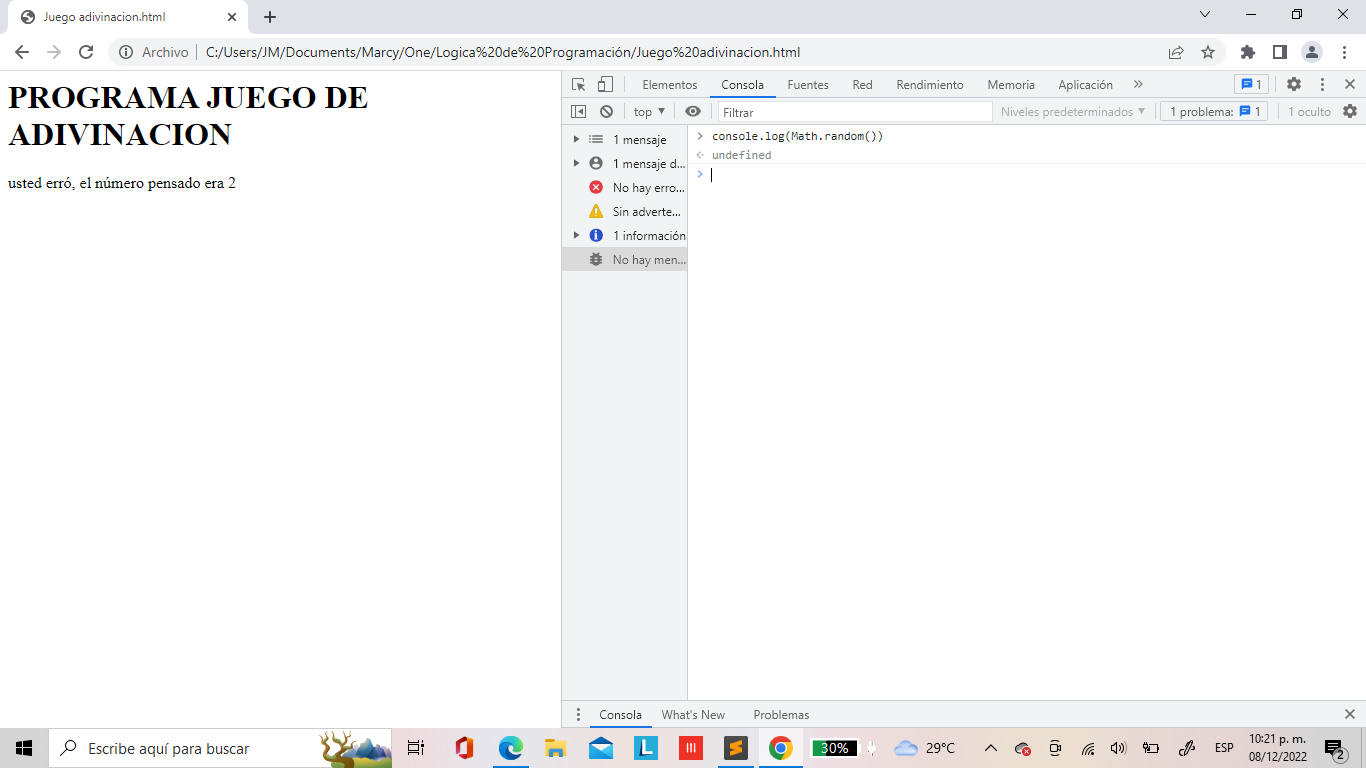Share this page via the share icon
Image resolution: width=1366 pixels, height=768 pixels.
tap(1176, 52)
